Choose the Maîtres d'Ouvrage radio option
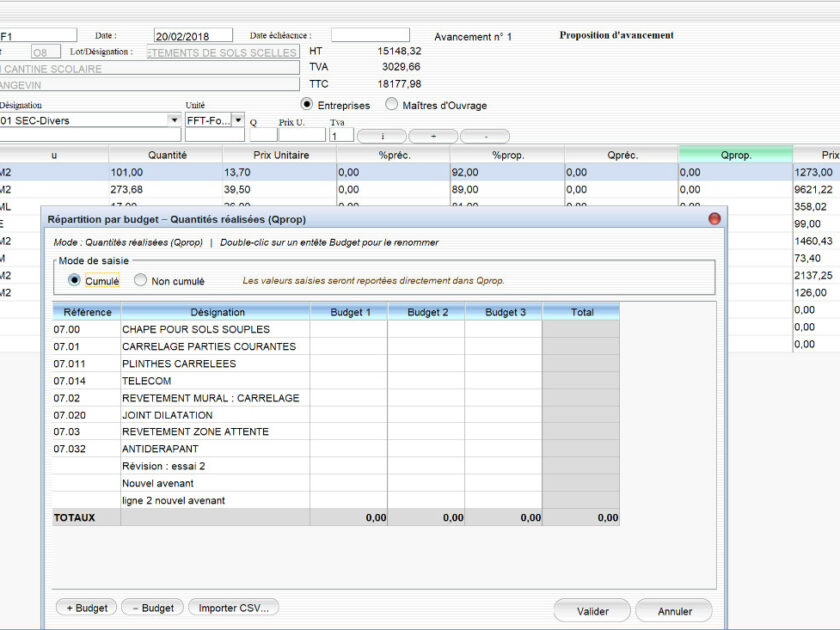 click(392, 104)
